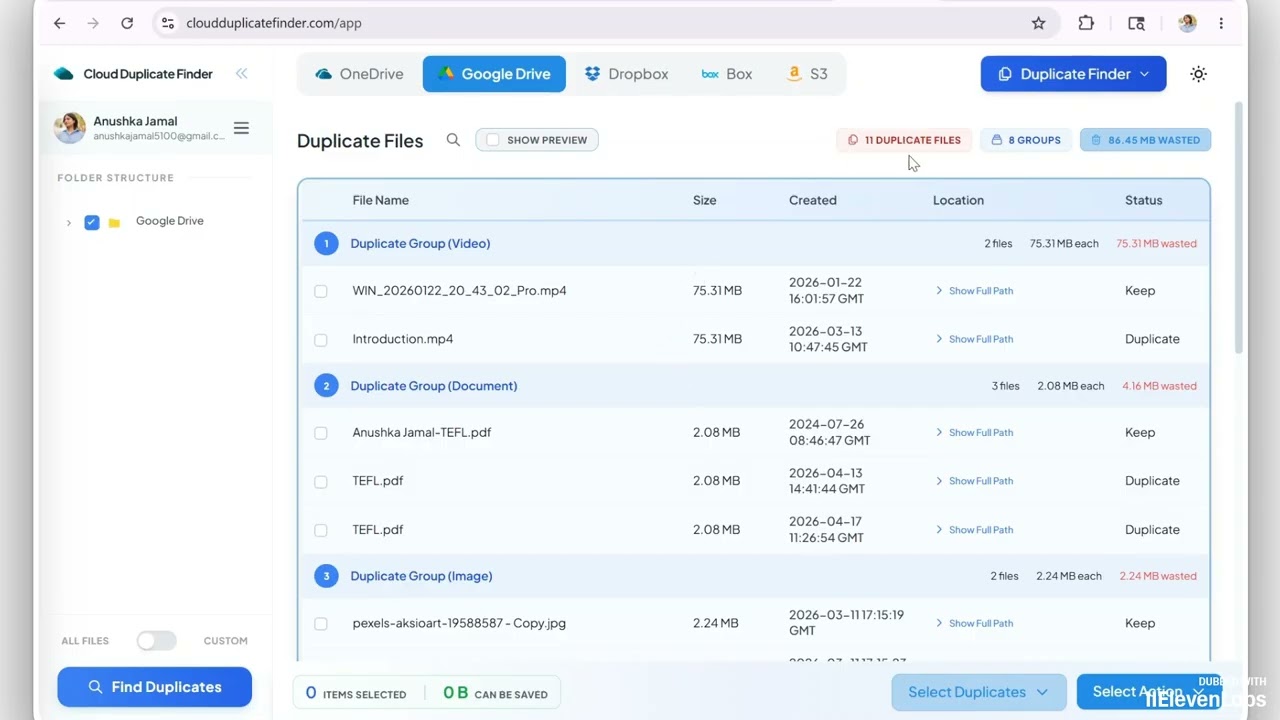
Task: Show full path for pexels-aksioart-19588587 - Copy.jpg
Action: point(974,623)
